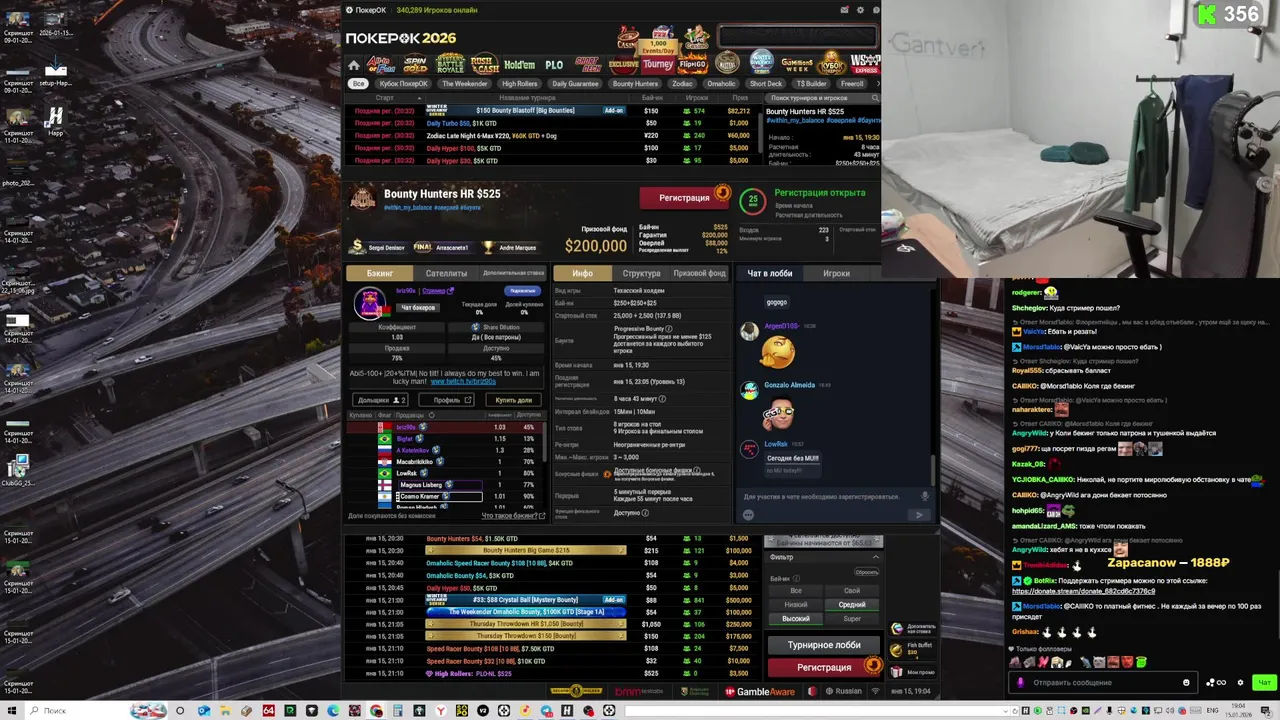Open the Casino icon
The width and height of the screenshot is (1280, 720).
tap(627, 38)
